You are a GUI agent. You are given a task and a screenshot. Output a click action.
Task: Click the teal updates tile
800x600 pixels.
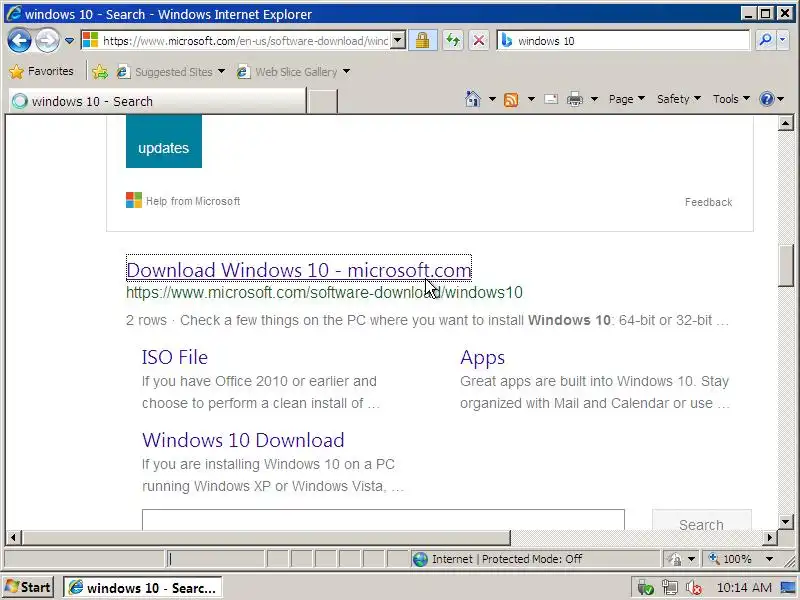[164, 141]
